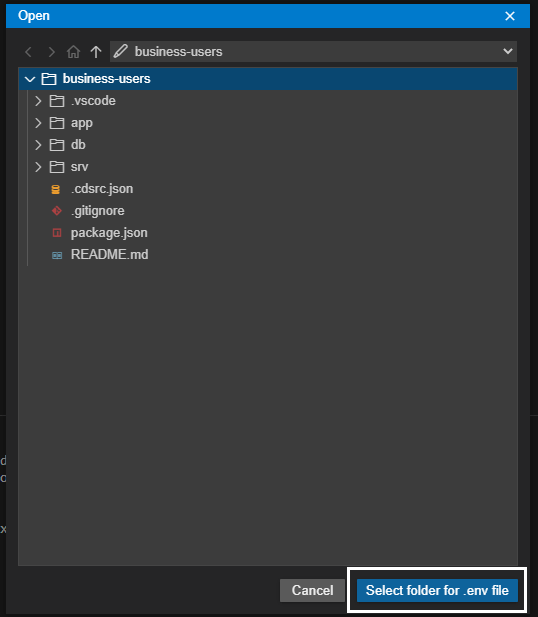Click the package.json file icon

point(57,233)
